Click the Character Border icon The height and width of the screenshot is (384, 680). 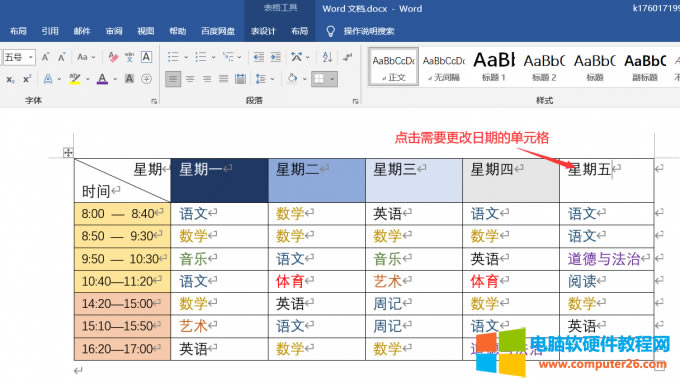point(147,57)
